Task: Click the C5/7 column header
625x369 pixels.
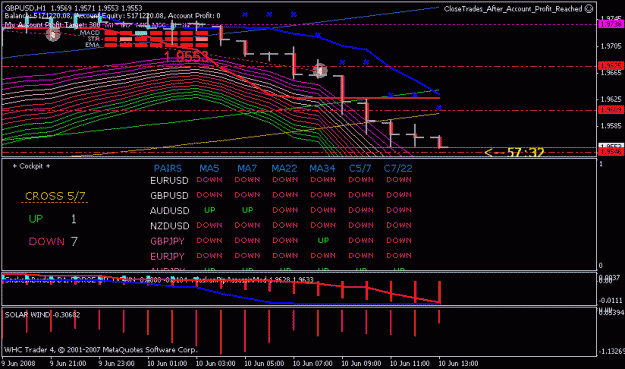Action: [x=360, y=169]
